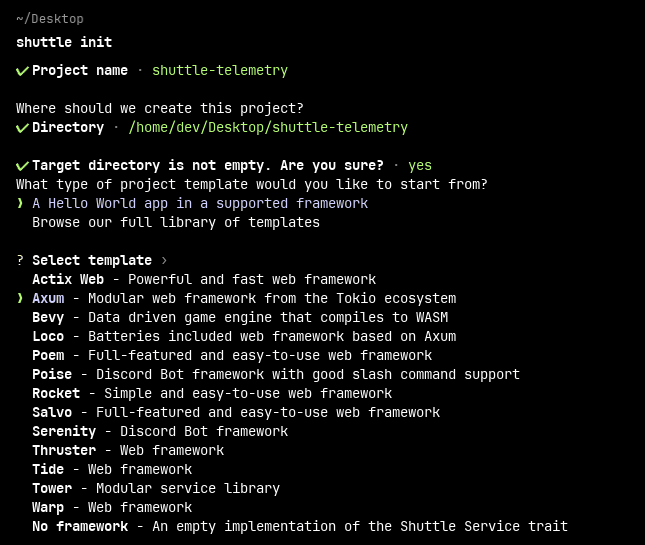Choose Browse our full library of templates
Image resolution: width=645 pixels, height=545 pixels.
[176, 222]
